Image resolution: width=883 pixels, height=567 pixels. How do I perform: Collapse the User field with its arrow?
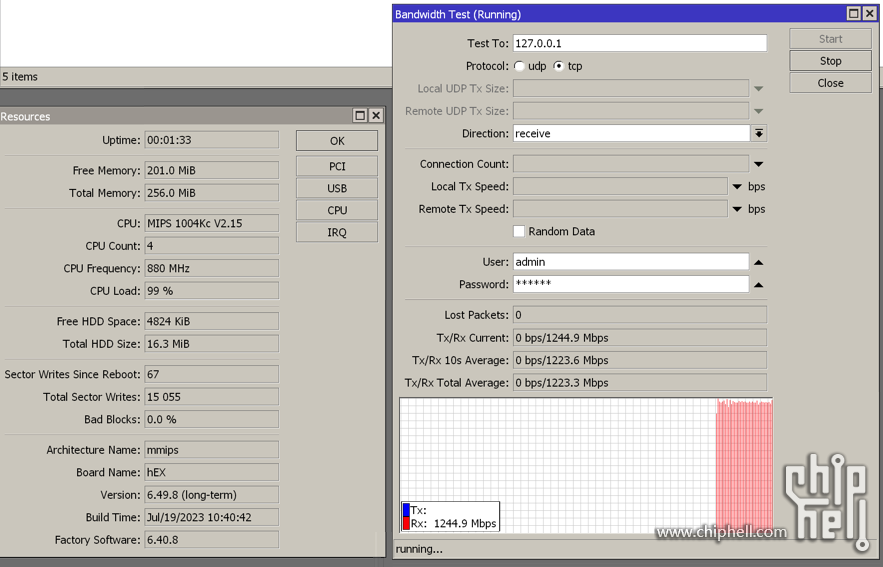pos(759,262)
